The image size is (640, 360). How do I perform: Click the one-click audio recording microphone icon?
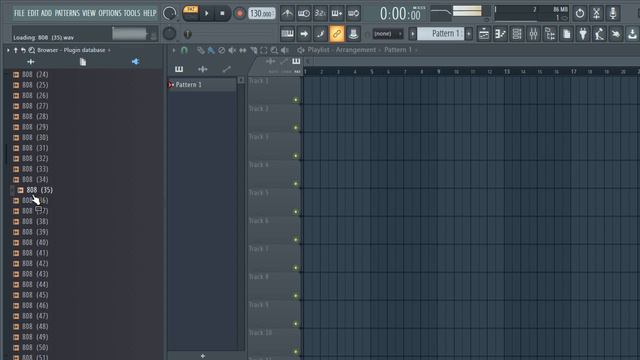[x=613, y=13]
